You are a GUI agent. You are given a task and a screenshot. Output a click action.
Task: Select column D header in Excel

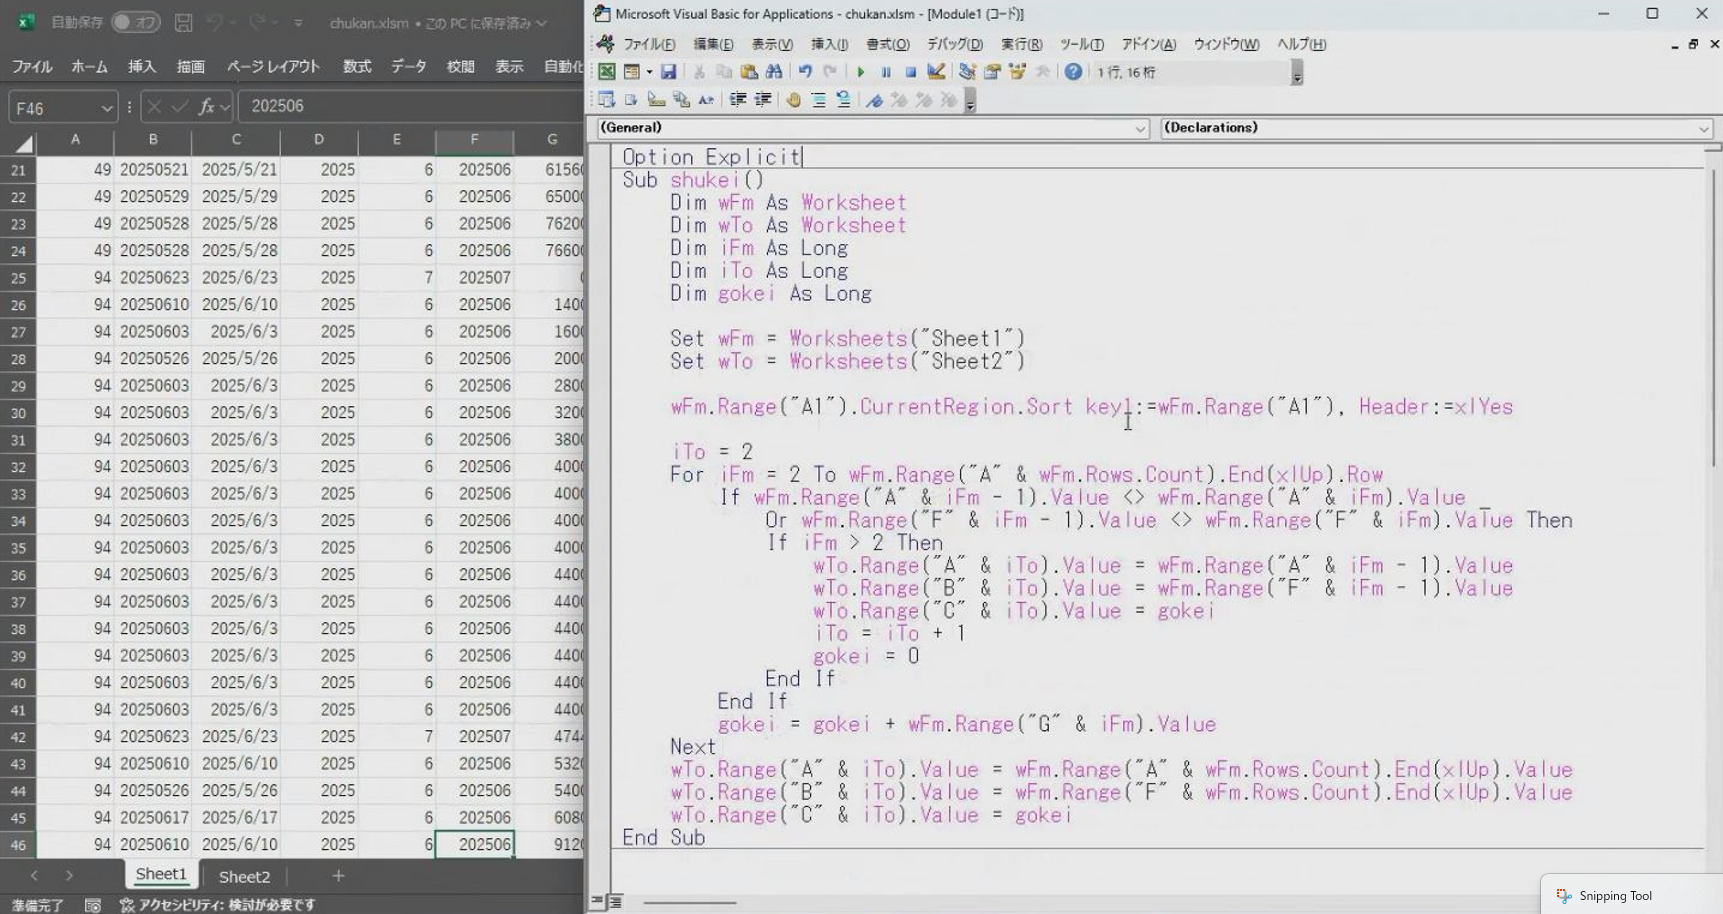[319, 140]
